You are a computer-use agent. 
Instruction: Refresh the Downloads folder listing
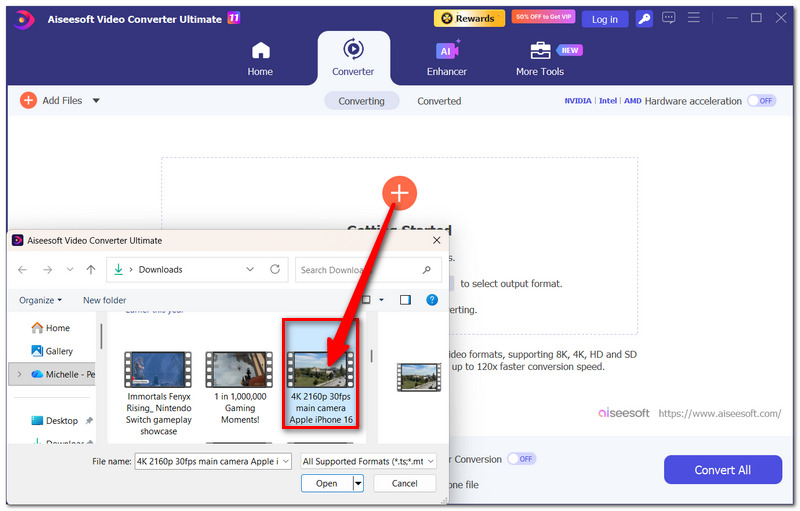tap(275, 269)
